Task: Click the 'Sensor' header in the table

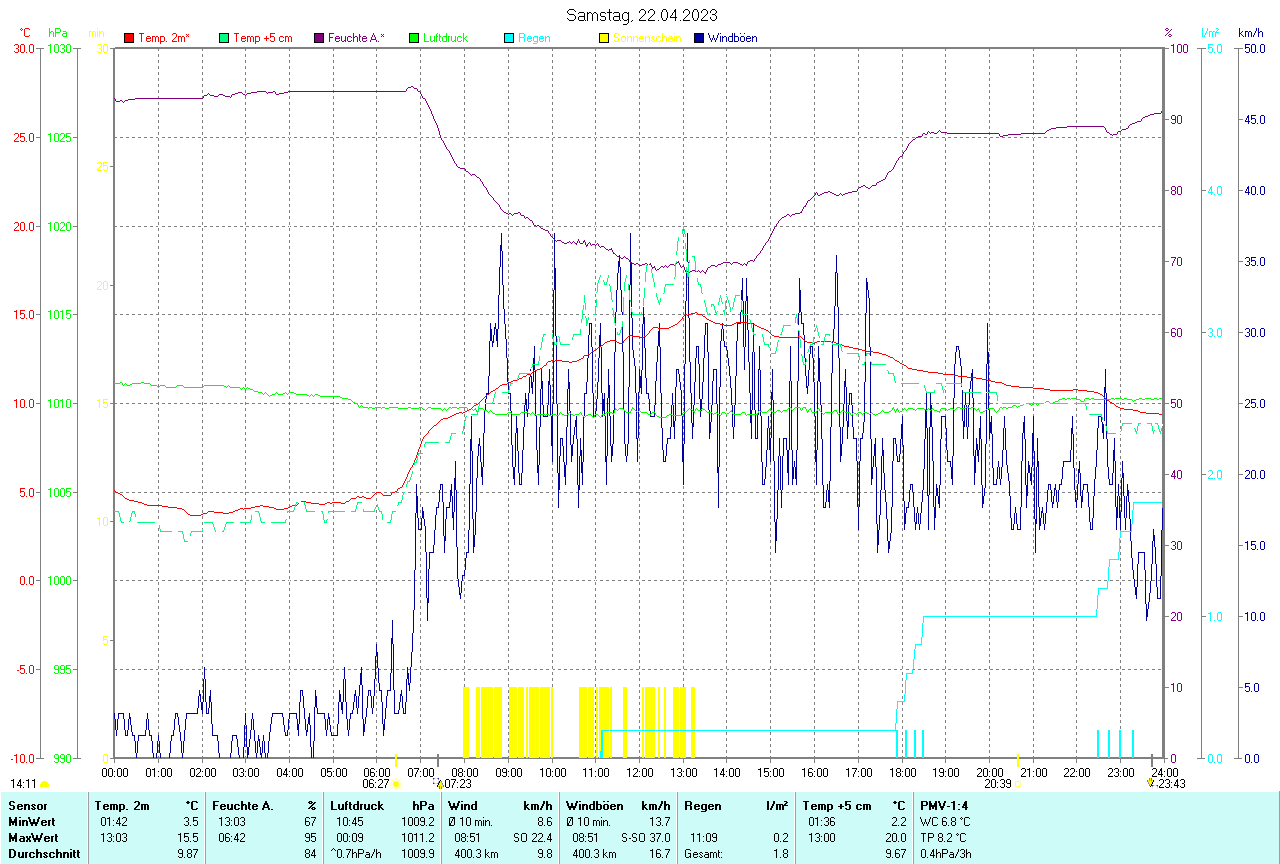Action: coord(26,805)
